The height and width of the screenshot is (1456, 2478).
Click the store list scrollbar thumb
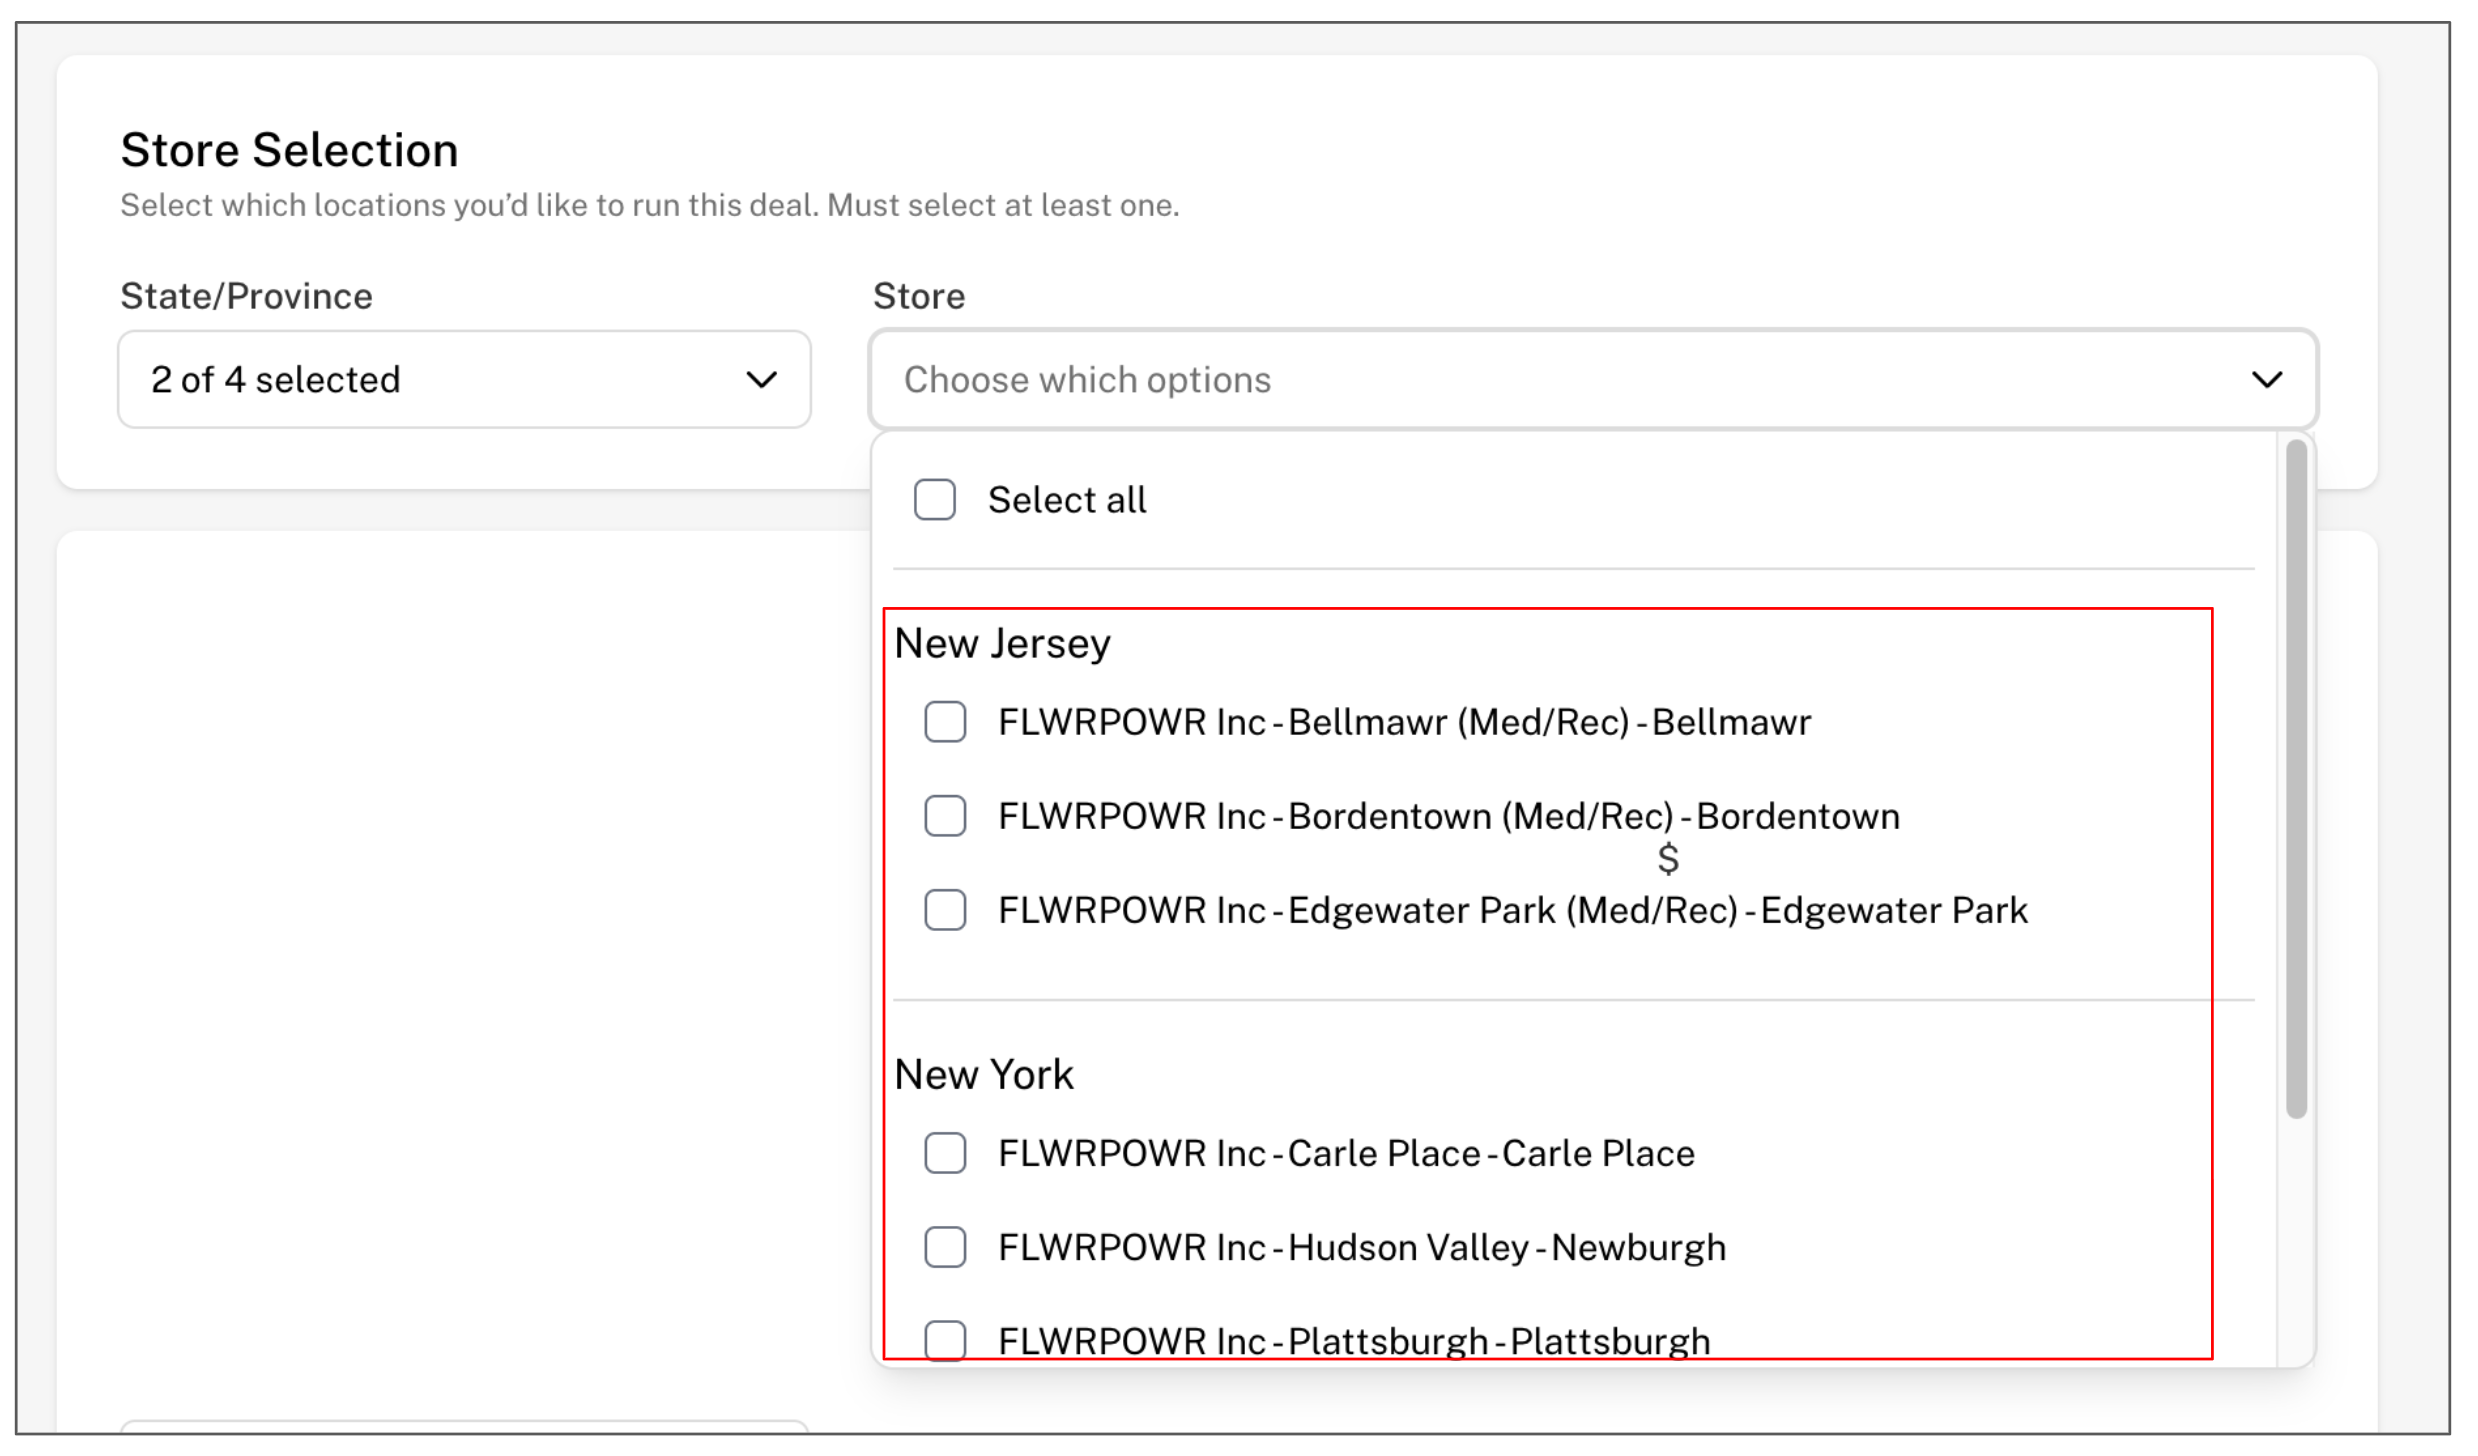pos(2296,780)
